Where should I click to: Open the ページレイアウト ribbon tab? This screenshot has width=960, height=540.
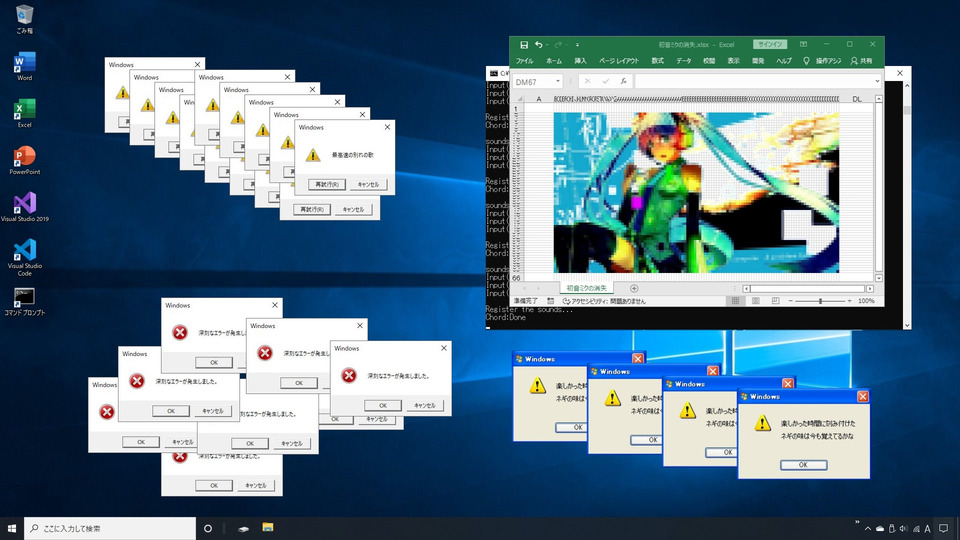click(x=618, y=61)
